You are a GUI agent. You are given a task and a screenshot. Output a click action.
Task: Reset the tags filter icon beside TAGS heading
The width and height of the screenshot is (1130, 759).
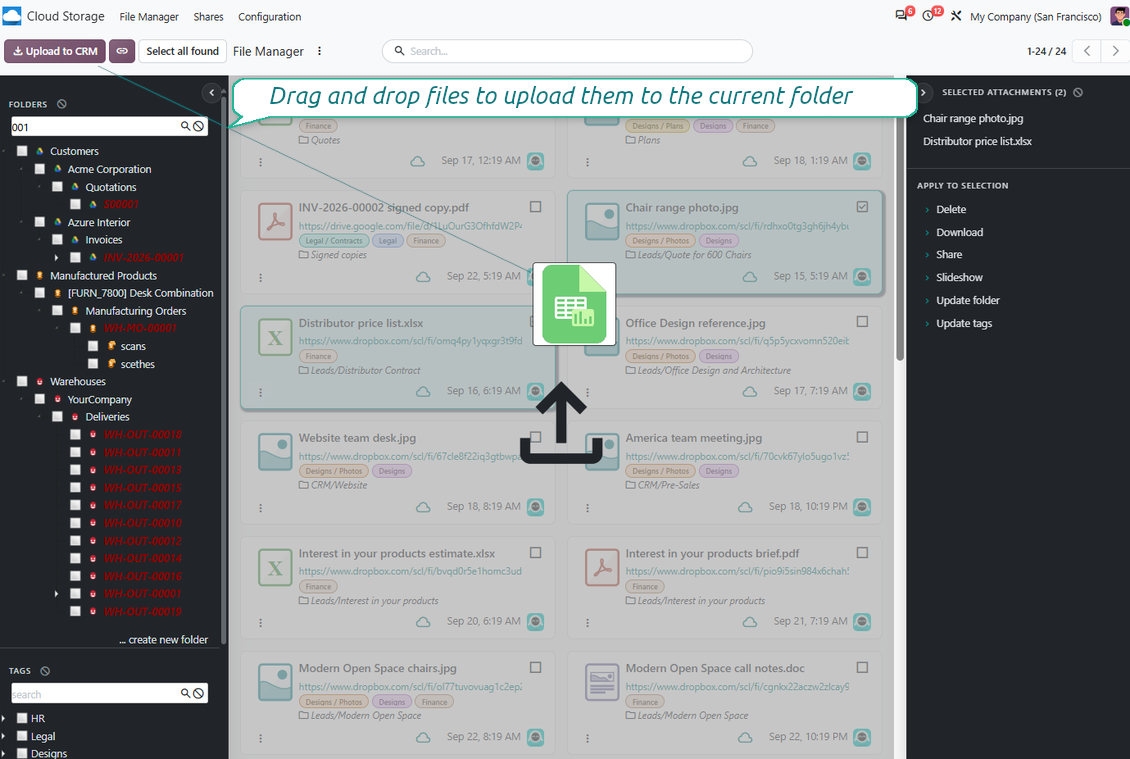click(45, 670)
